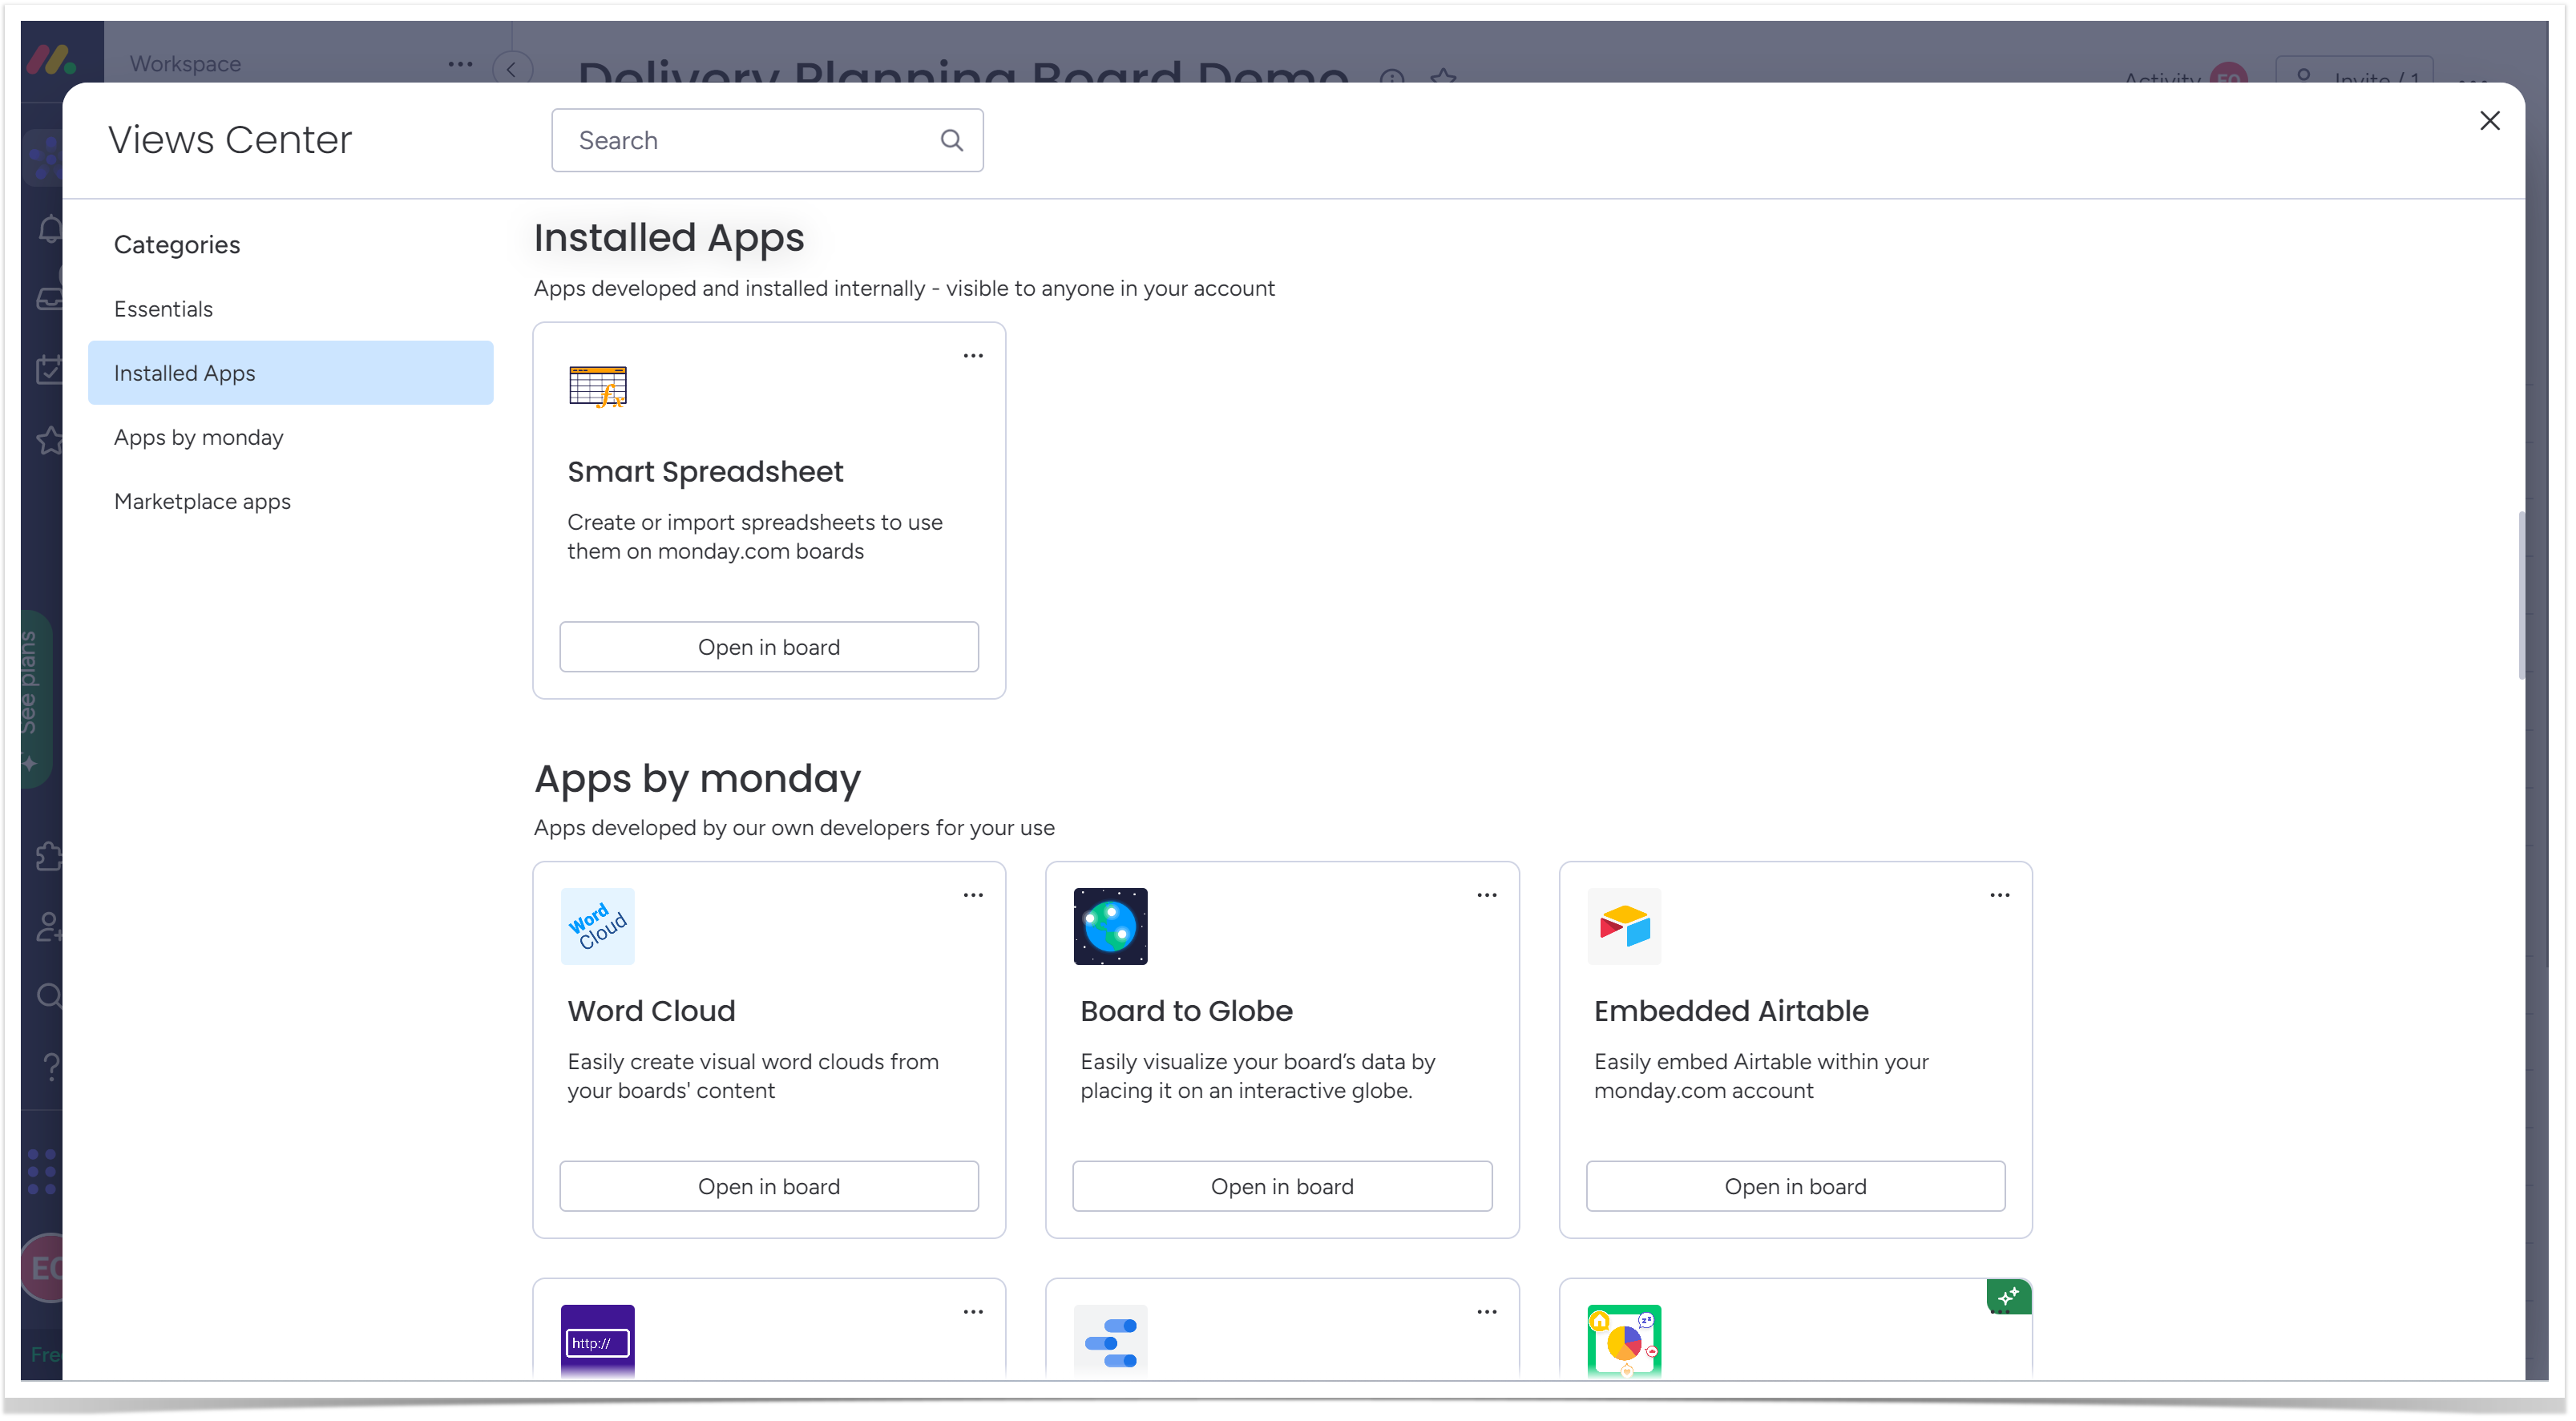
Task: Click the user avatar in left sidebar
Action: [44, 1268]
